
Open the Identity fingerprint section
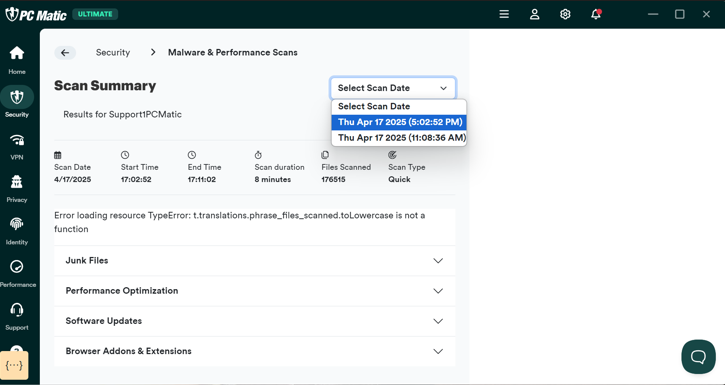click(17, 231)
